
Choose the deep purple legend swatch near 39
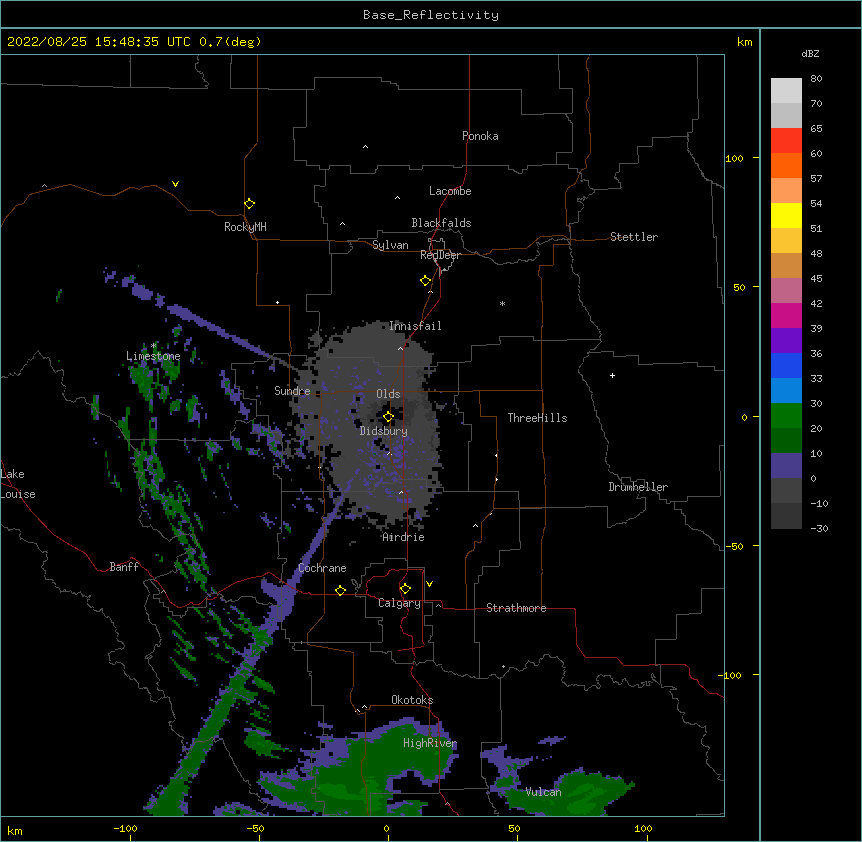point(786,340)
